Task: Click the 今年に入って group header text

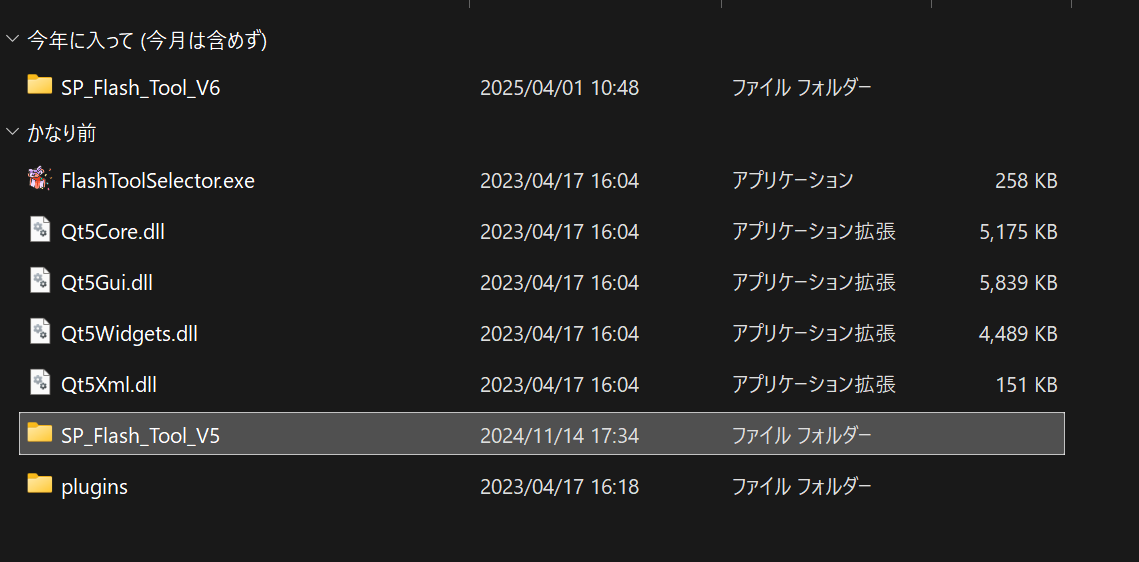Action: (147, 41)
